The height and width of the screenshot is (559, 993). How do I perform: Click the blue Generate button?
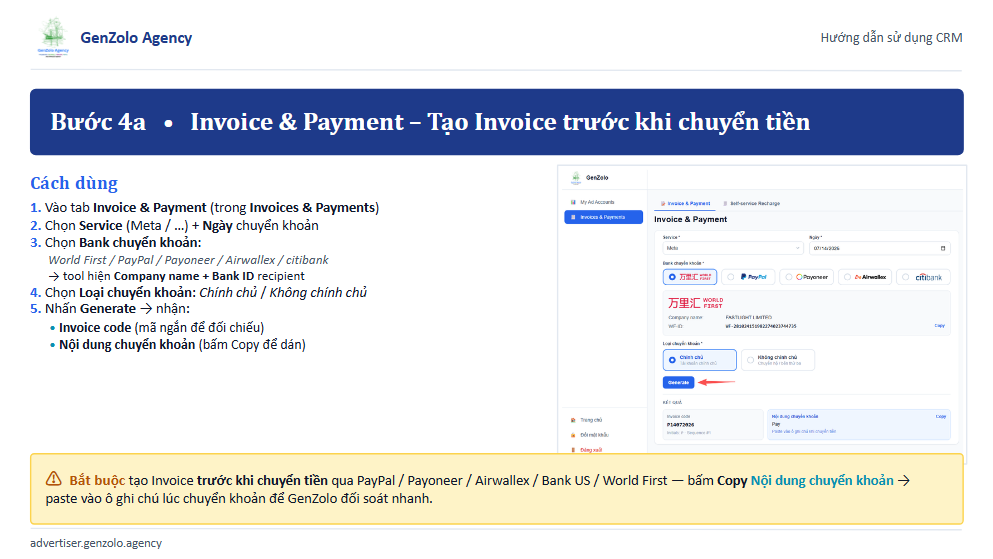pos(678,382)
